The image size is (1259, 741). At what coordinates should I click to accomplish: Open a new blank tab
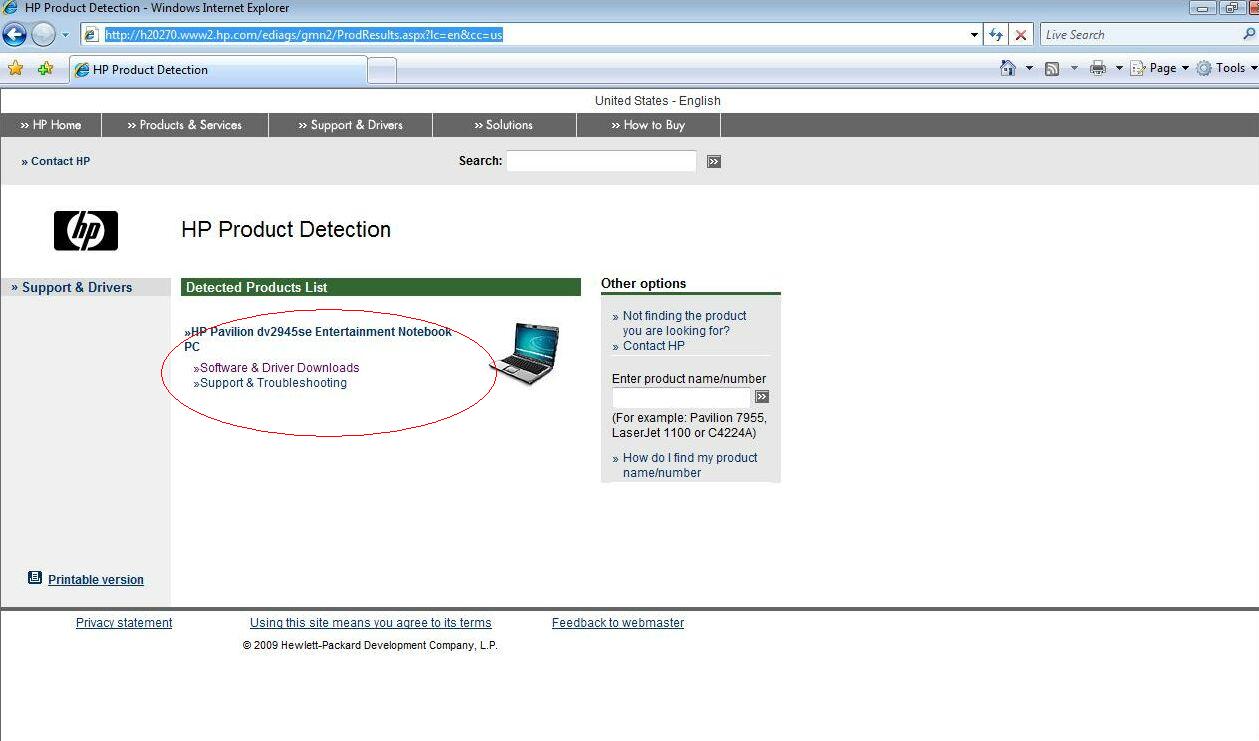(x=382, y=70)
